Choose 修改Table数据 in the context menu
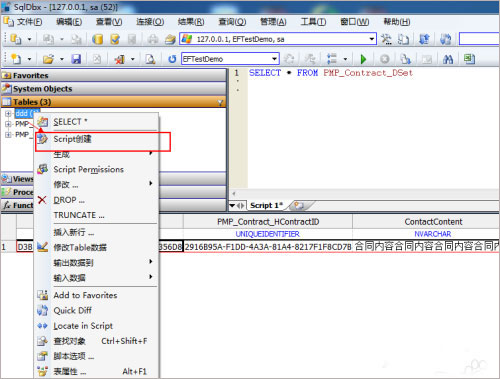Image resolution: width=500 pixels, height=379 pixels. [x=97, y=247]
